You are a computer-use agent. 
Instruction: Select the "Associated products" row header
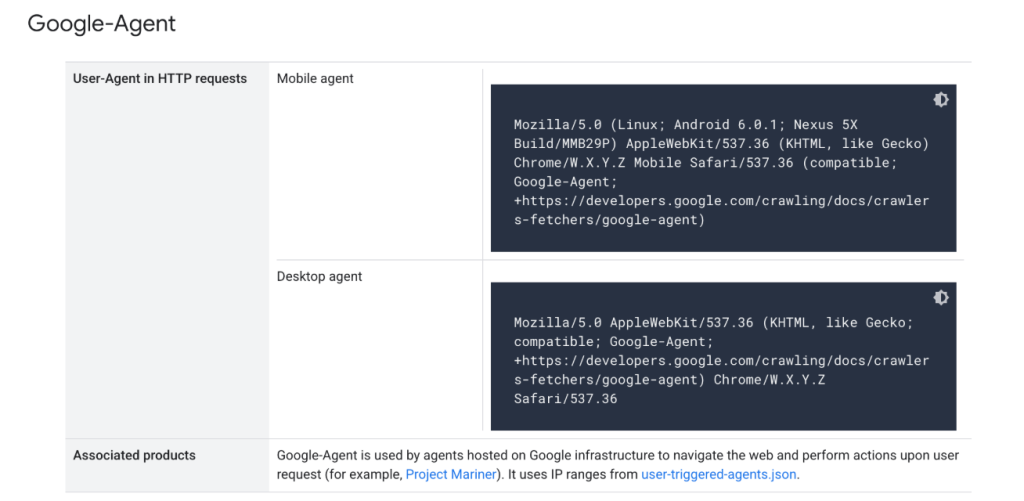pyautogui.click(x=134, y=456)
